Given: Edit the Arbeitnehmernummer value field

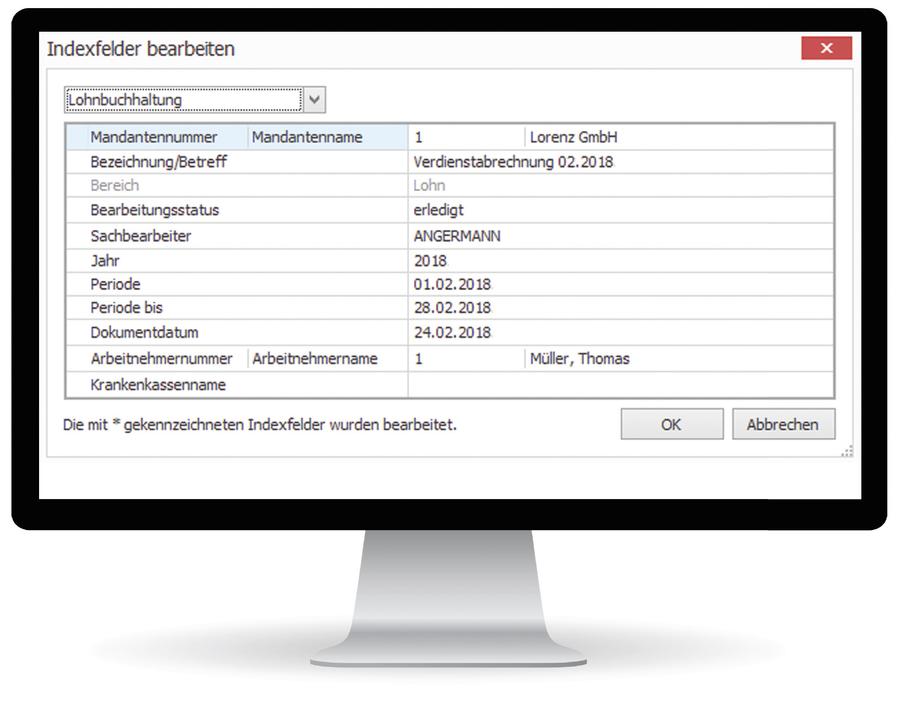Looking at the screenshot, I should pyautogui.click(x=465, y=359).
